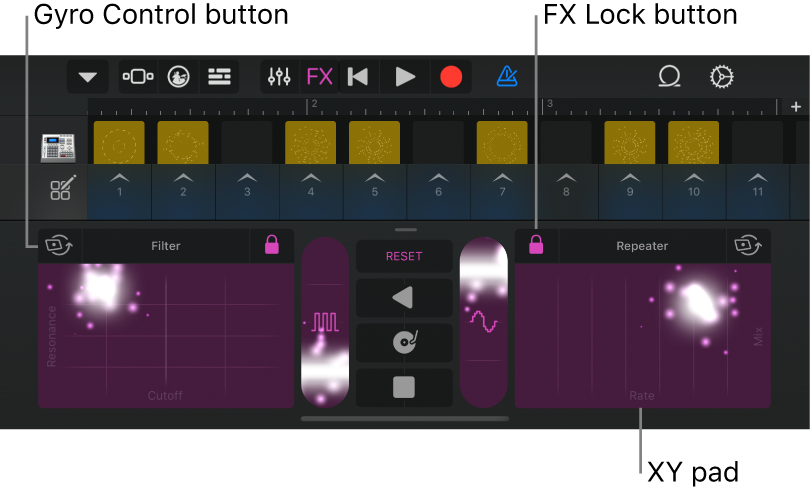Go to beginning with rewind button

(x=358, y=77)
